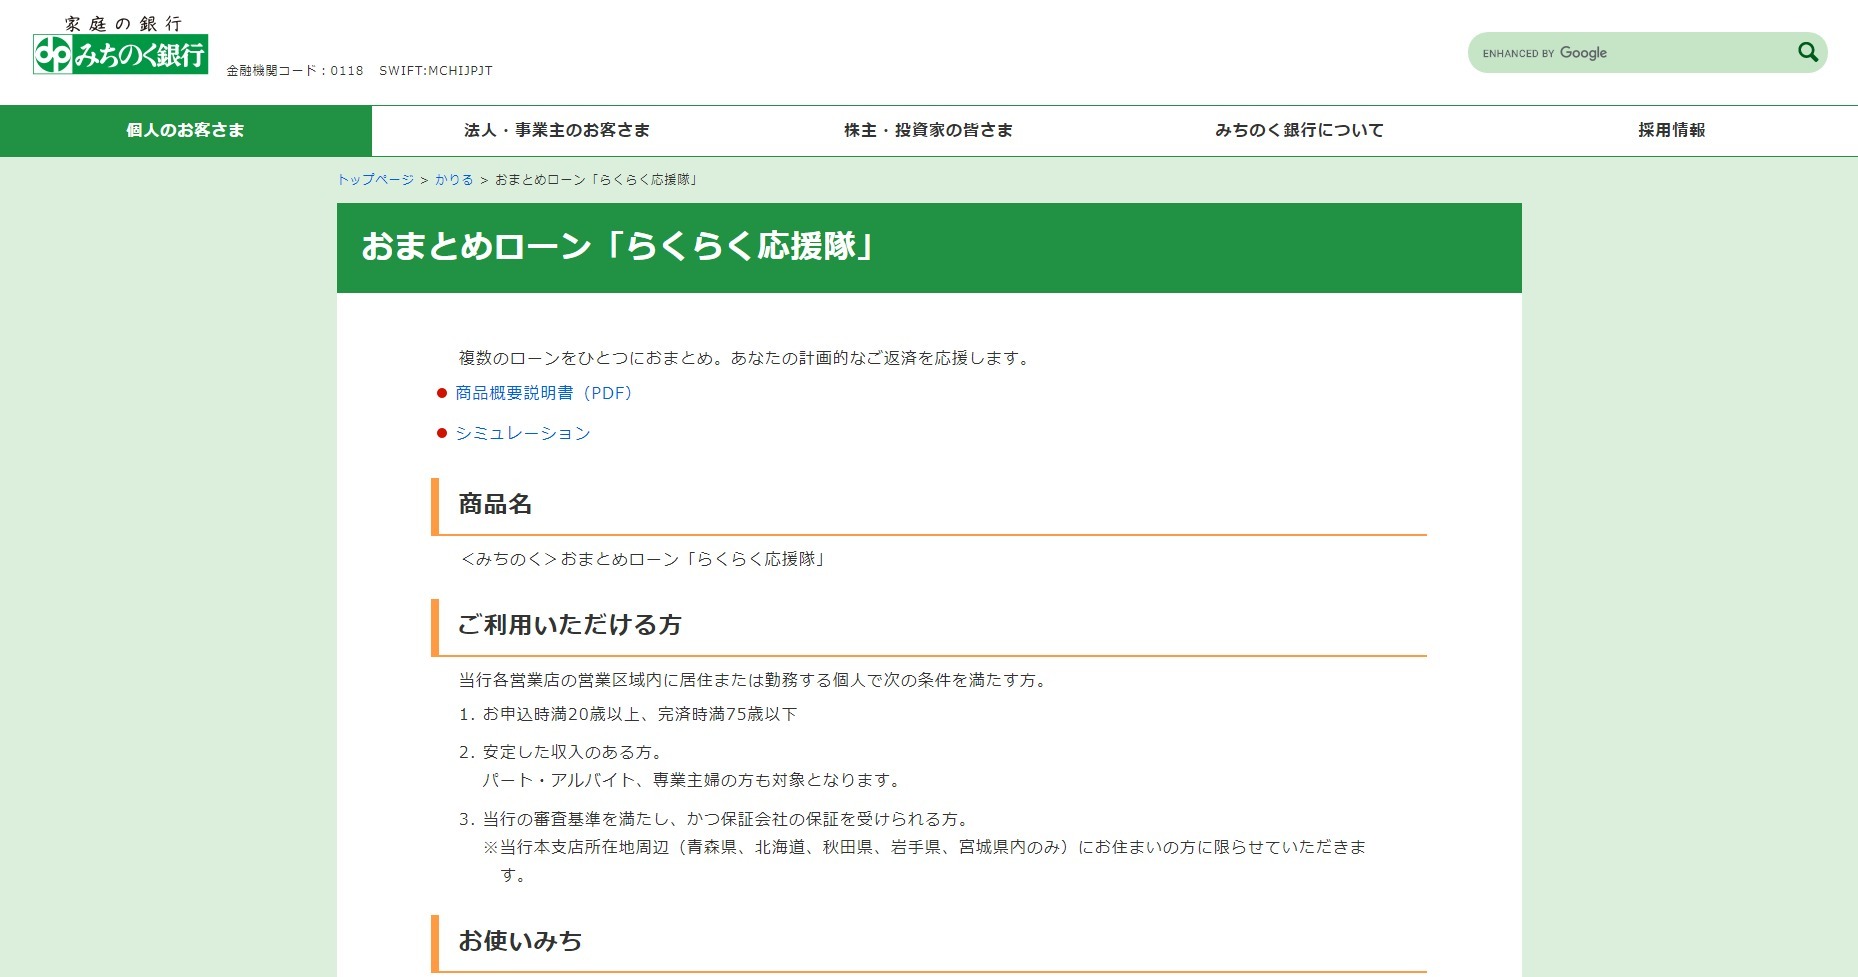
Task: Open the 採用情報 page
Action: point(1668,130)
